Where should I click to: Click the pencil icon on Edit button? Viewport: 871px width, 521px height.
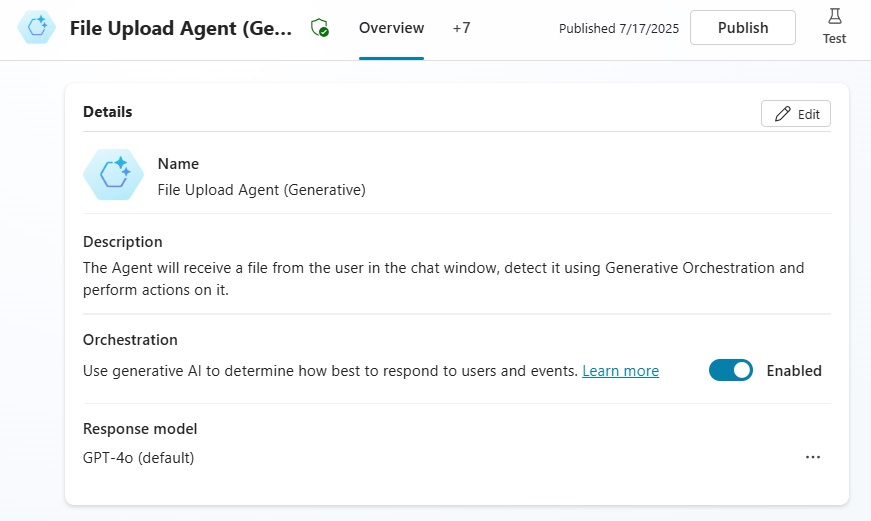783,114
